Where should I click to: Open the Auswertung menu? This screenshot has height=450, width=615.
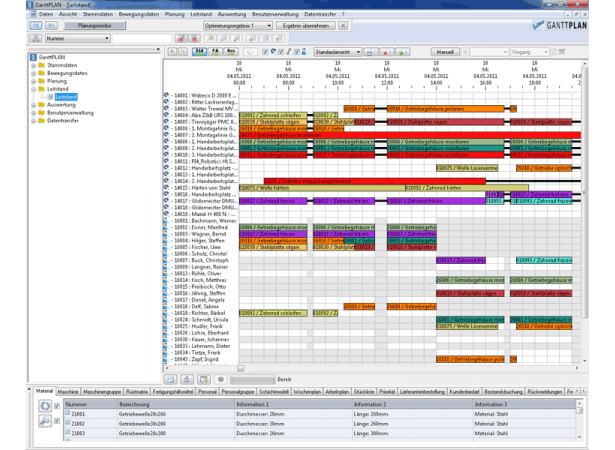tap(232, 14)
